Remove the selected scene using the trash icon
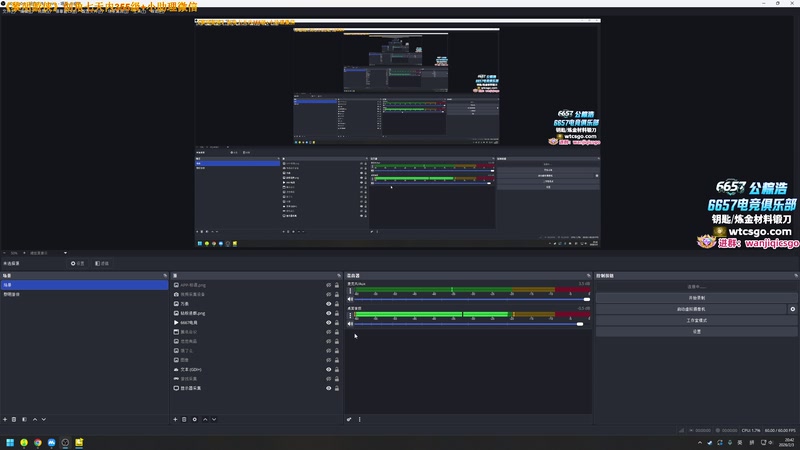This screenshot has width=800, height=450. [14, 419]
